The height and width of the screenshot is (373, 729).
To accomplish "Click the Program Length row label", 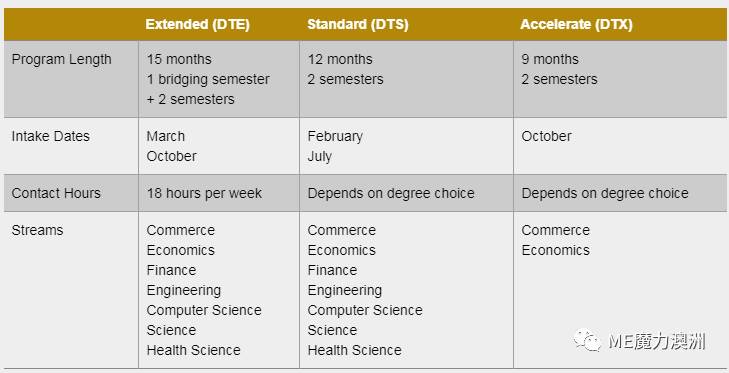I will click(61, 60).
